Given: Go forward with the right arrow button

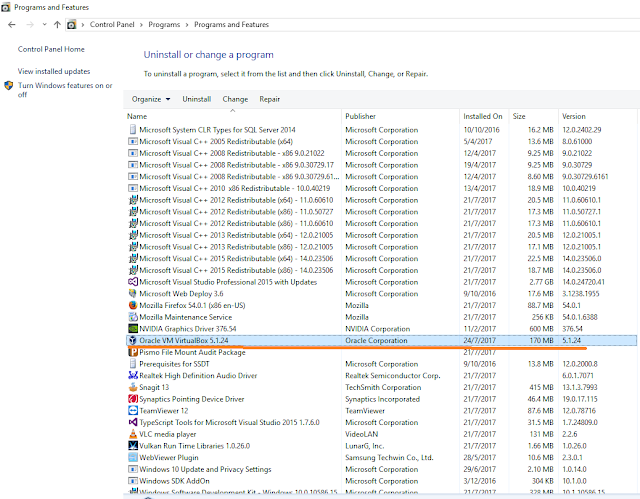Looking at the screenshot, I should tap(30, 24).
